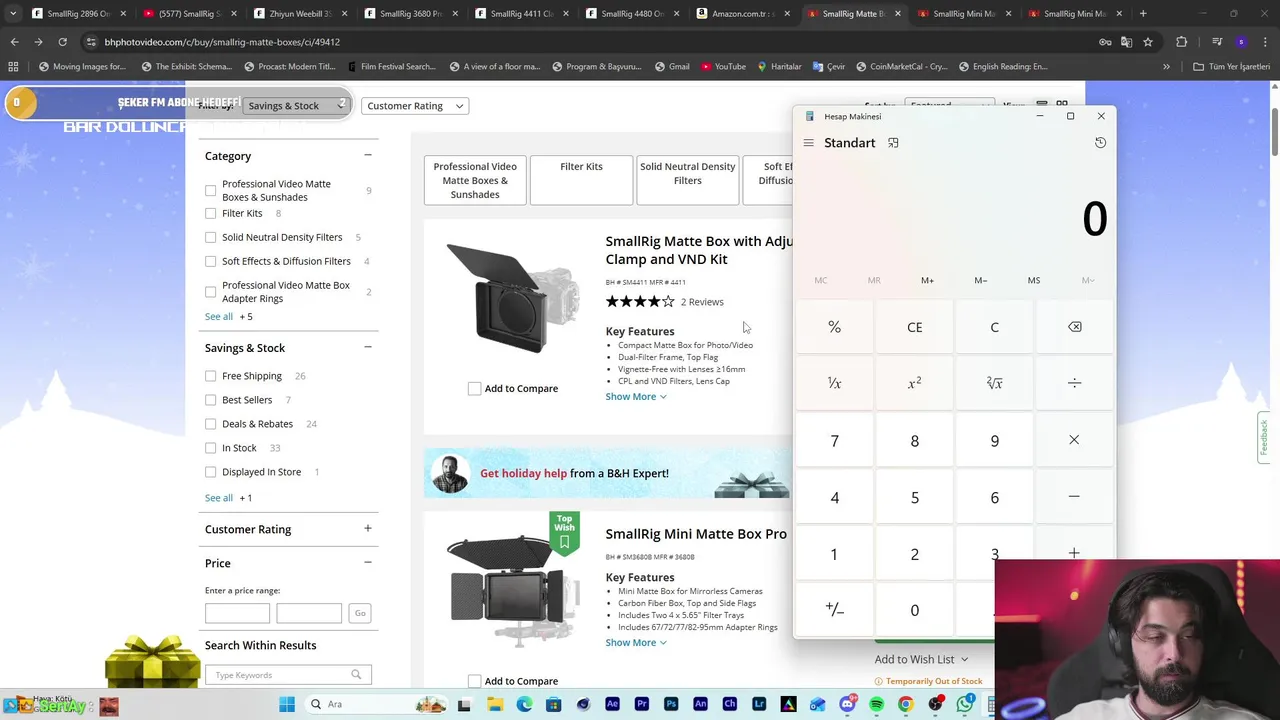Open 2 Reviews link for matte box
This screenshot has height=720, width=1280.
click(x=702, y=302)
